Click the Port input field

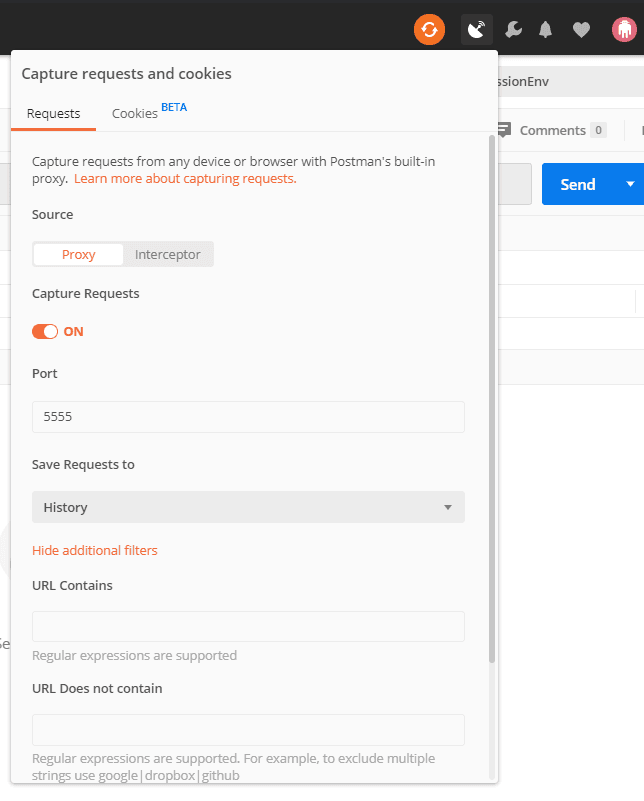click(x=248, y=417)
